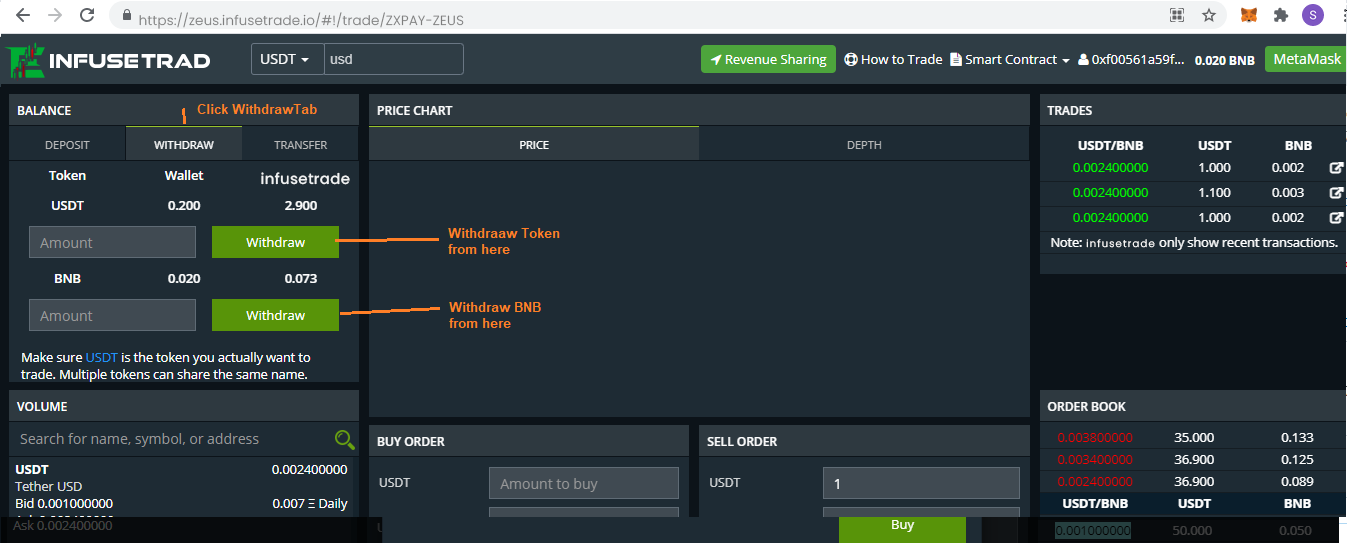
Task: Open account address 0xf00561a59f menu
Action: tap(1131, 60)
